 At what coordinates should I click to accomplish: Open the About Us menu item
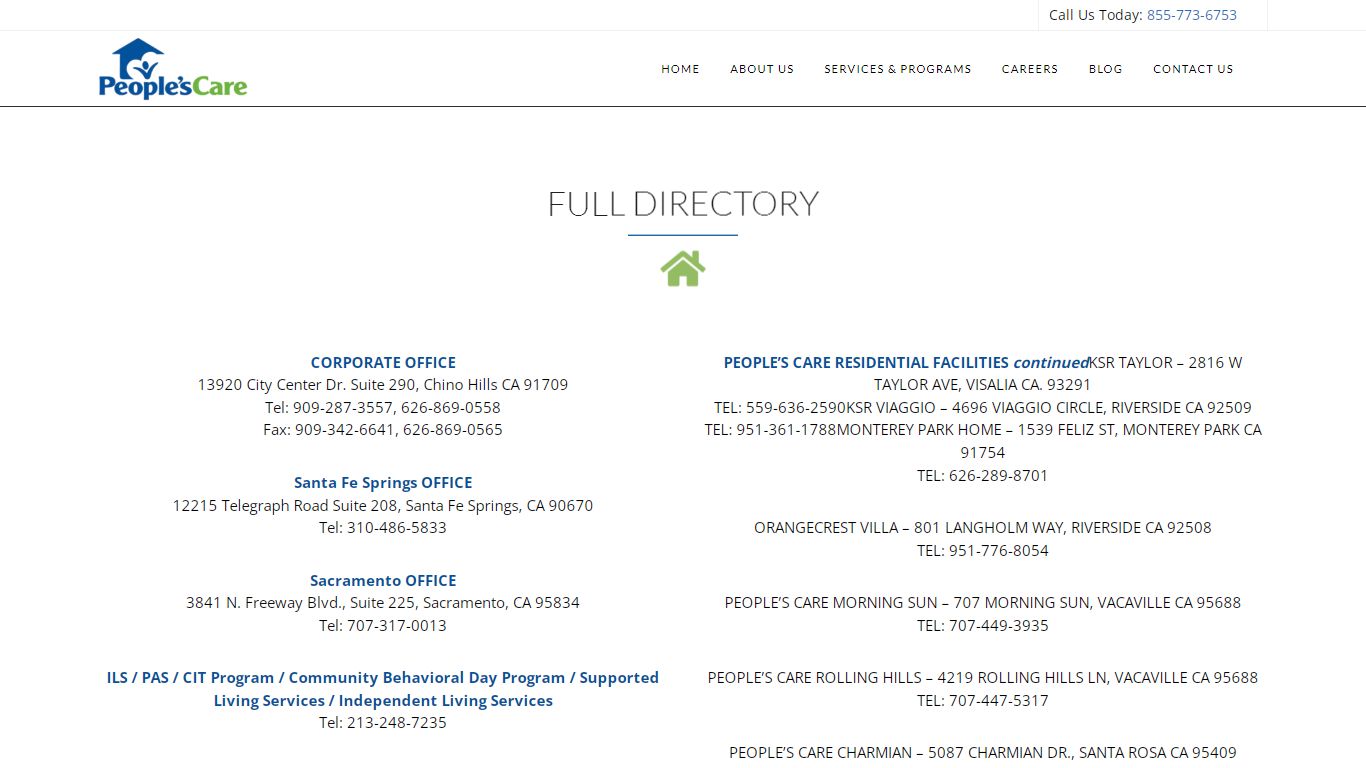point(762,69)
